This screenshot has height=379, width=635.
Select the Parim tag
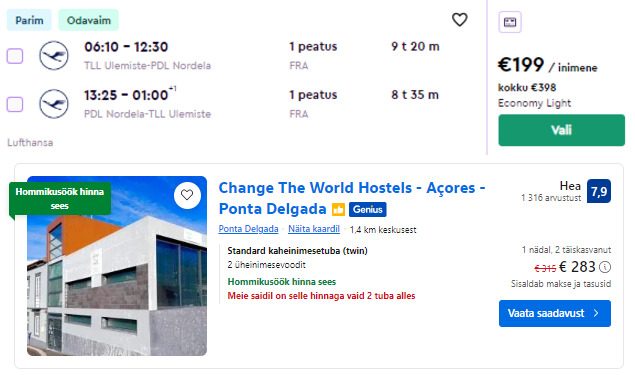pyautogui.click(x=29, y=20)
